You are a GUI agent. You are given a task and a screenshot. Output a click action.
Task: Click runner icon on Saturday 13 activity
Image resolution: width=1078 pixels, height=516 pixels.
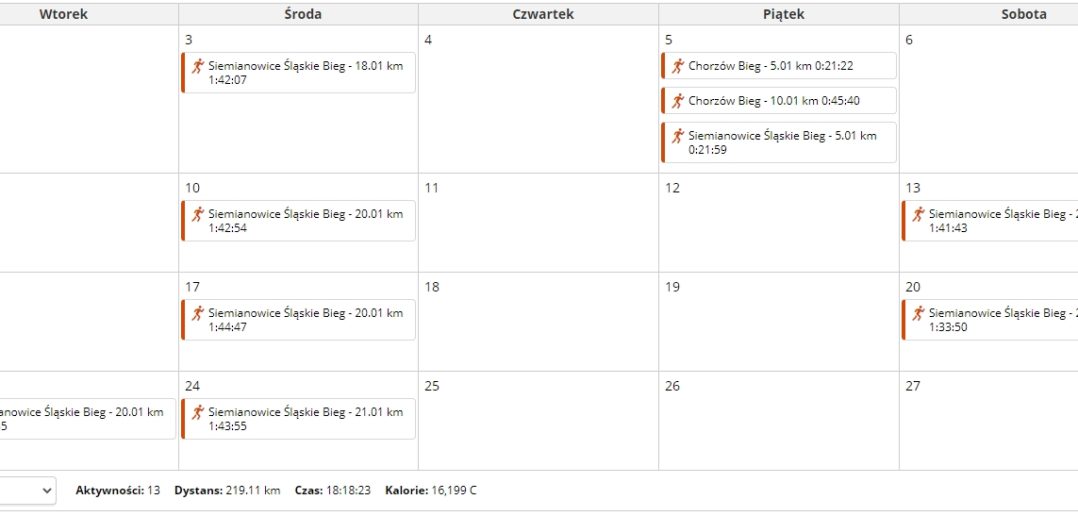tap(918, 214)
